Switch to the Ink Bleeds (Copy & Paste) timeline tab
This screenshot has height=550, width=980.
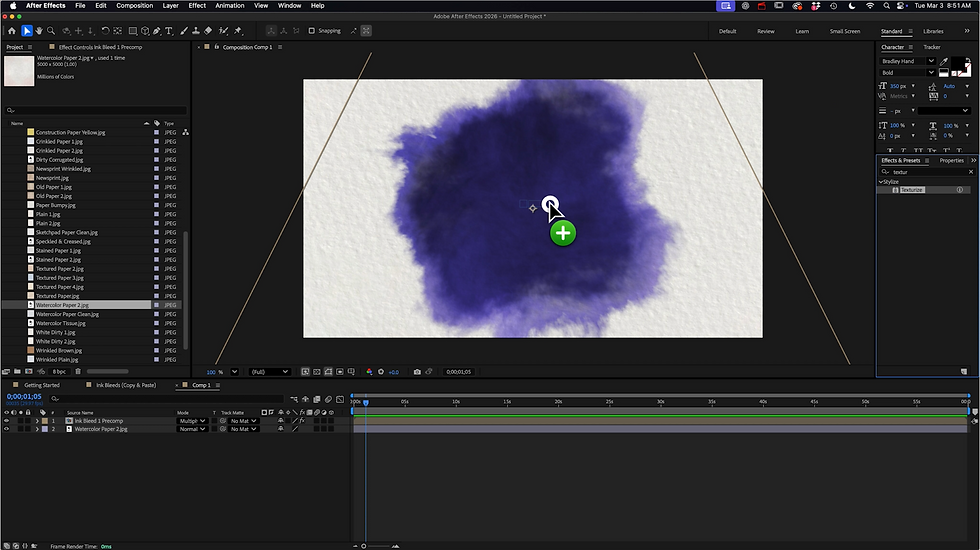pos(126,385)
